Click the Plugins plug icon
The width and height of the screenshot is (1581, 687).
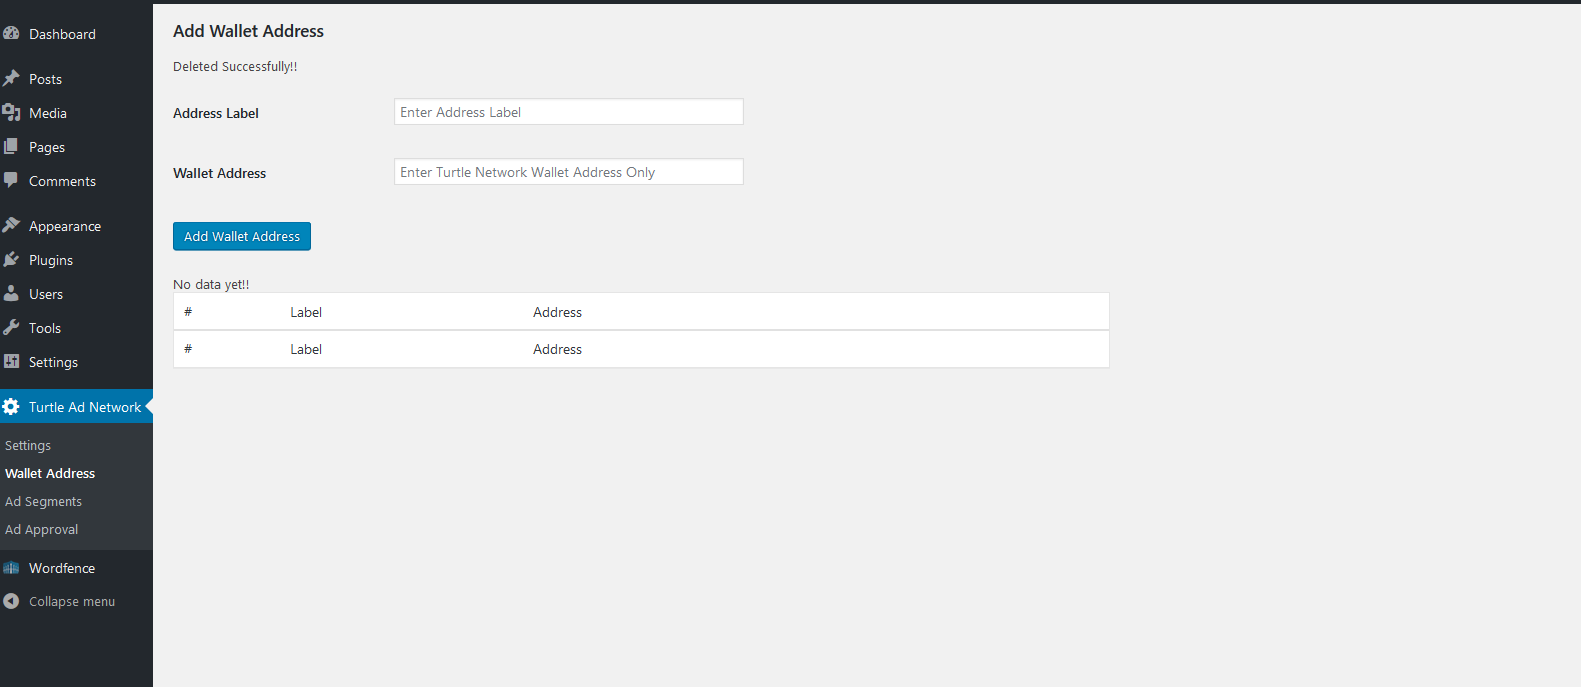click(11, 259)
